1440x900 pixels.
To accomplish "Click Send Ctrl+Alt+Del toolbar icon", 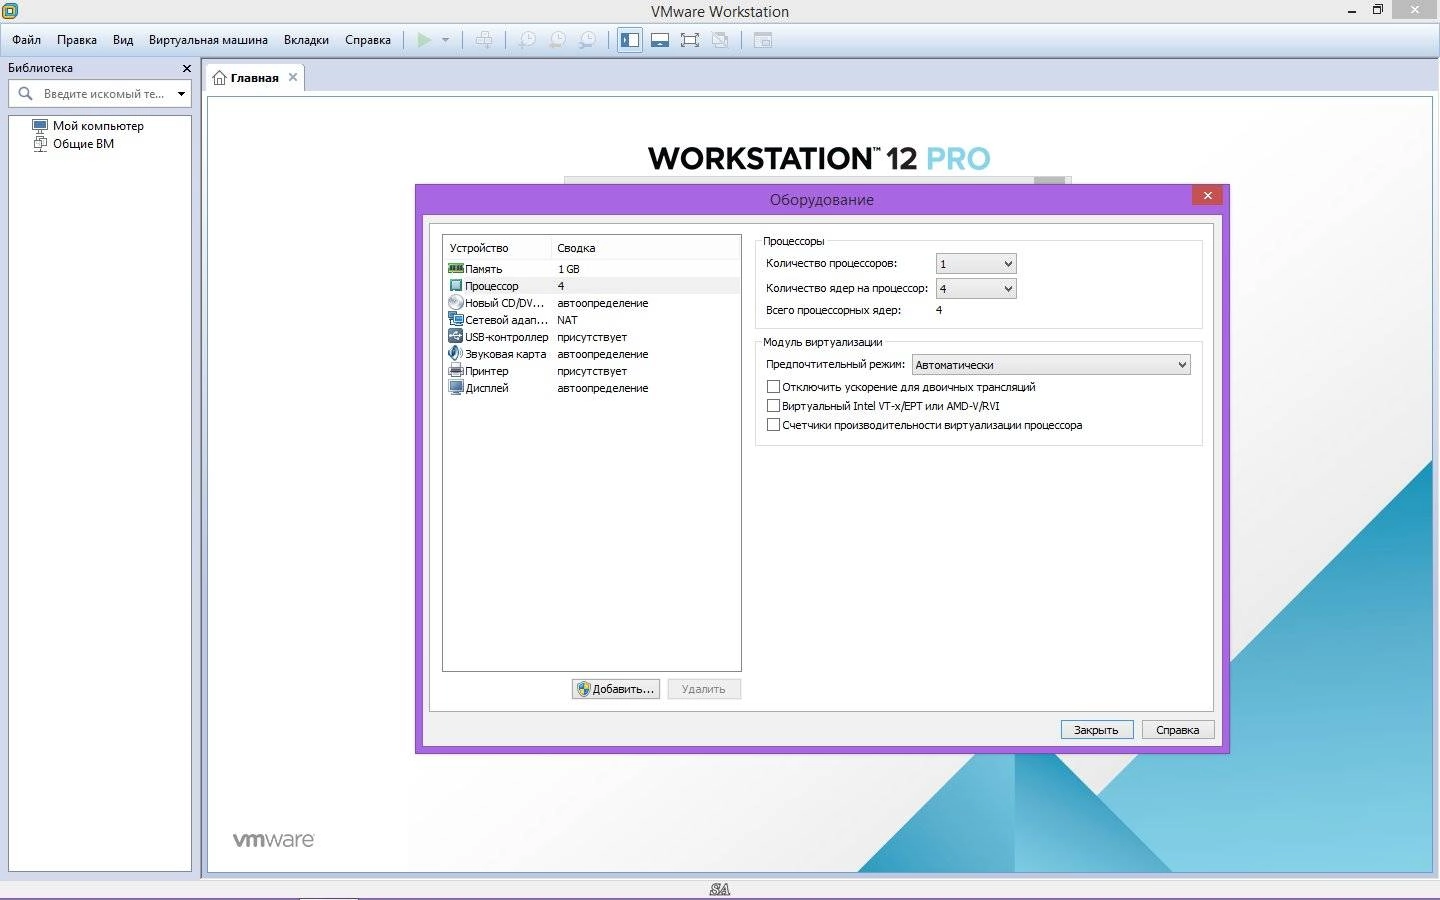I will coord(484,40).
